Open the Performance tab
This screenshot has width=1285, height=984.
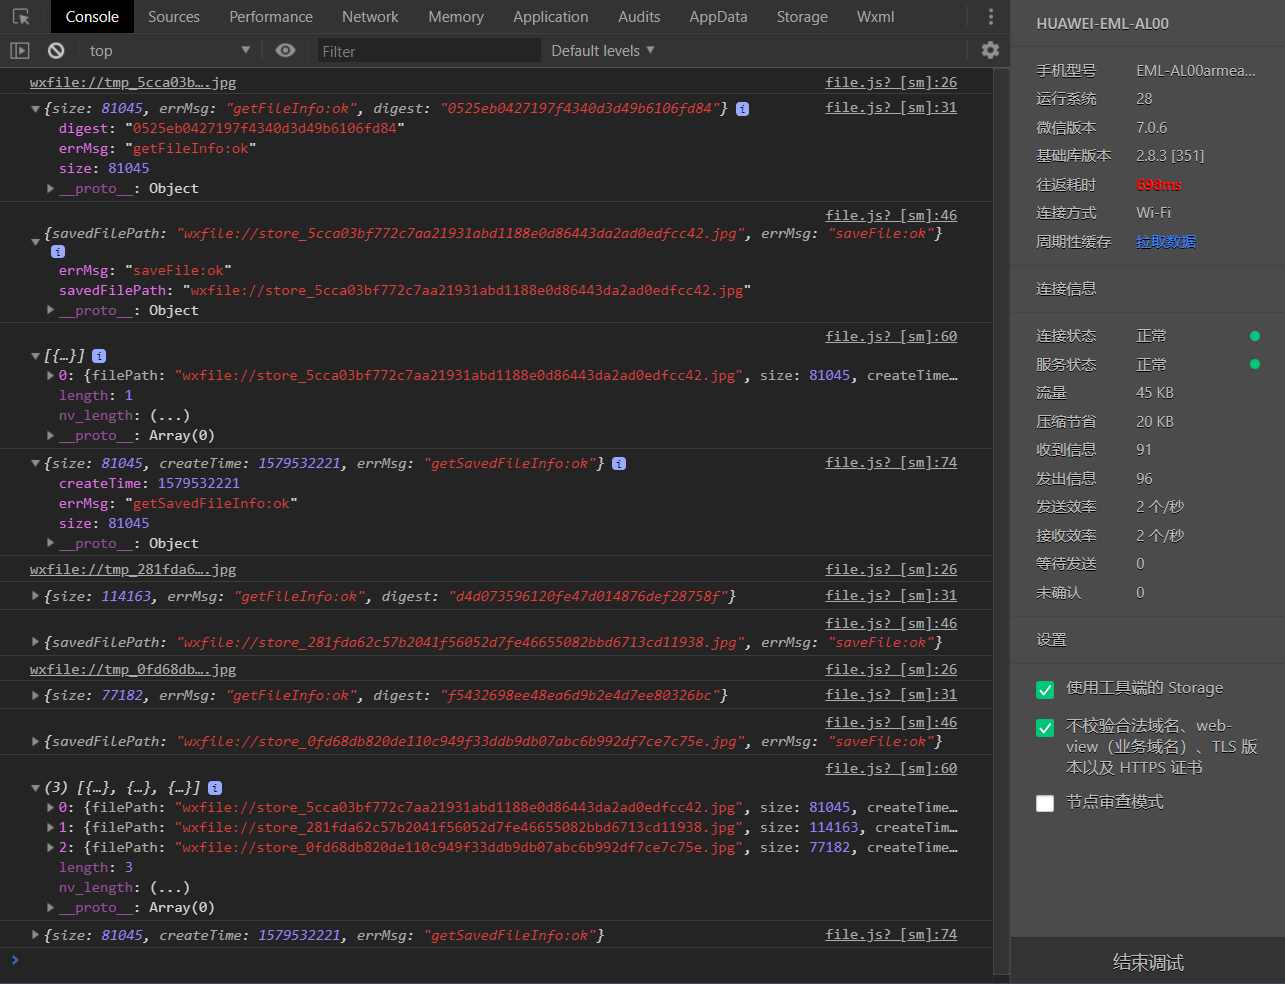point(271,17)
